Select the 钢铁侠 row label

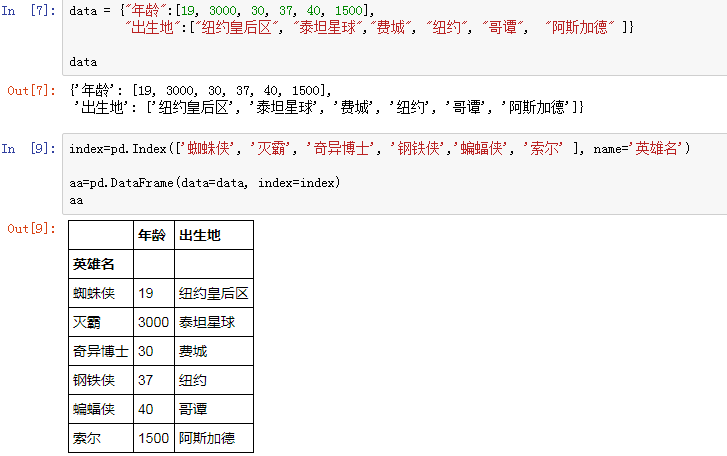tap(101, 380)
